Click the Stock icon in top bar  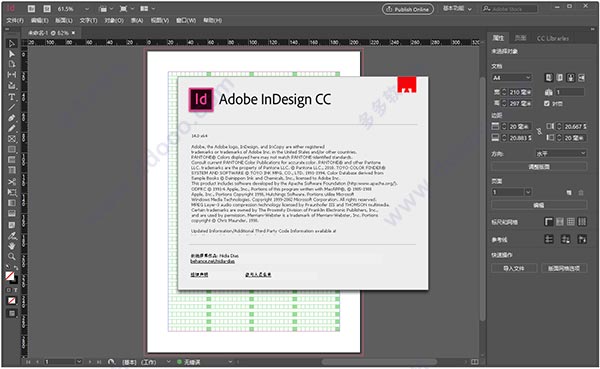point(47,8)
